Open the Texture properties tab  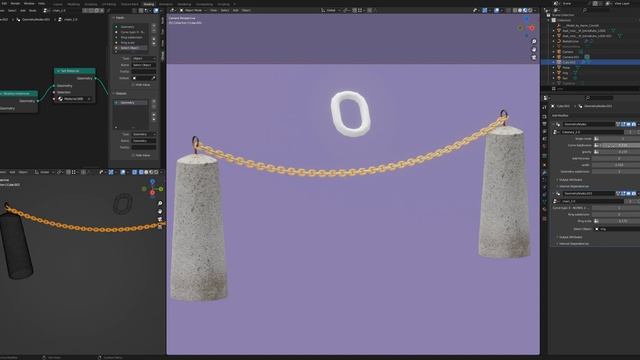[x=544, y=219]
